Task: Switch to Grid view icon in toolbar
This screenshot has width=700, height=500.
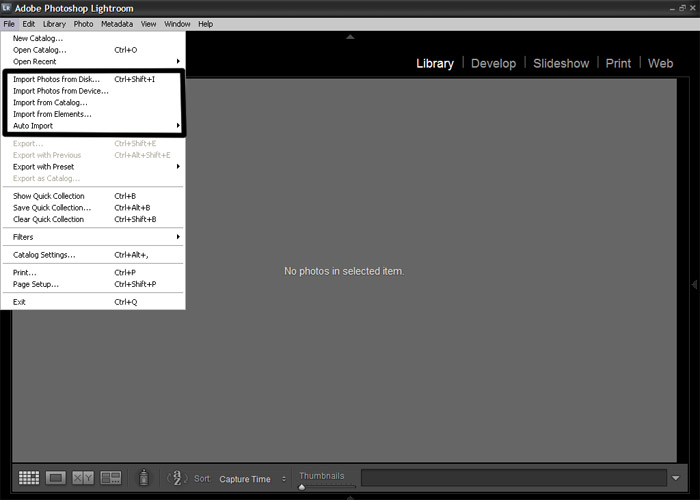Action: click(x=29, y=478)
